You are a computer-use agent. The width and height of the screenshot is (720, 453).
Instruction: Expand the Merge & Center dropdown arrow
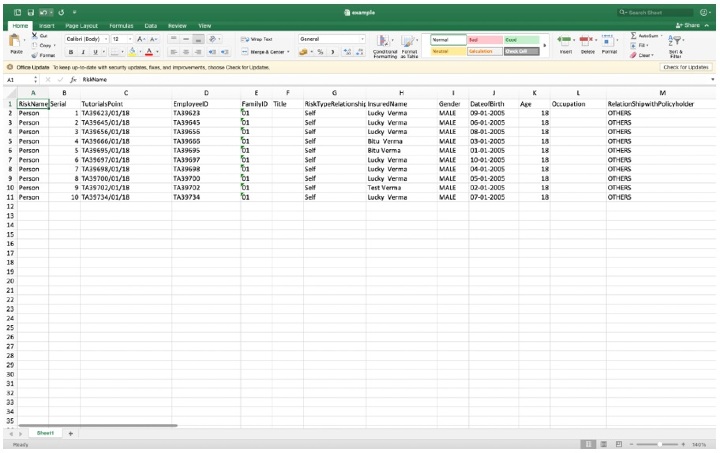coord(288,52)
